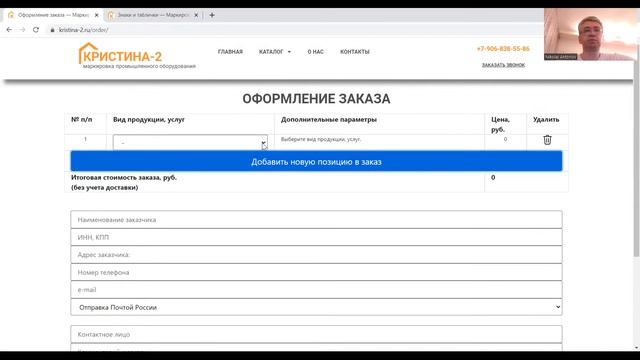Image resolution: width=640 pixels, height=360 pixels.
Task: Click the Дополнительные параметры column header
Action: click(x=329, y=120)
